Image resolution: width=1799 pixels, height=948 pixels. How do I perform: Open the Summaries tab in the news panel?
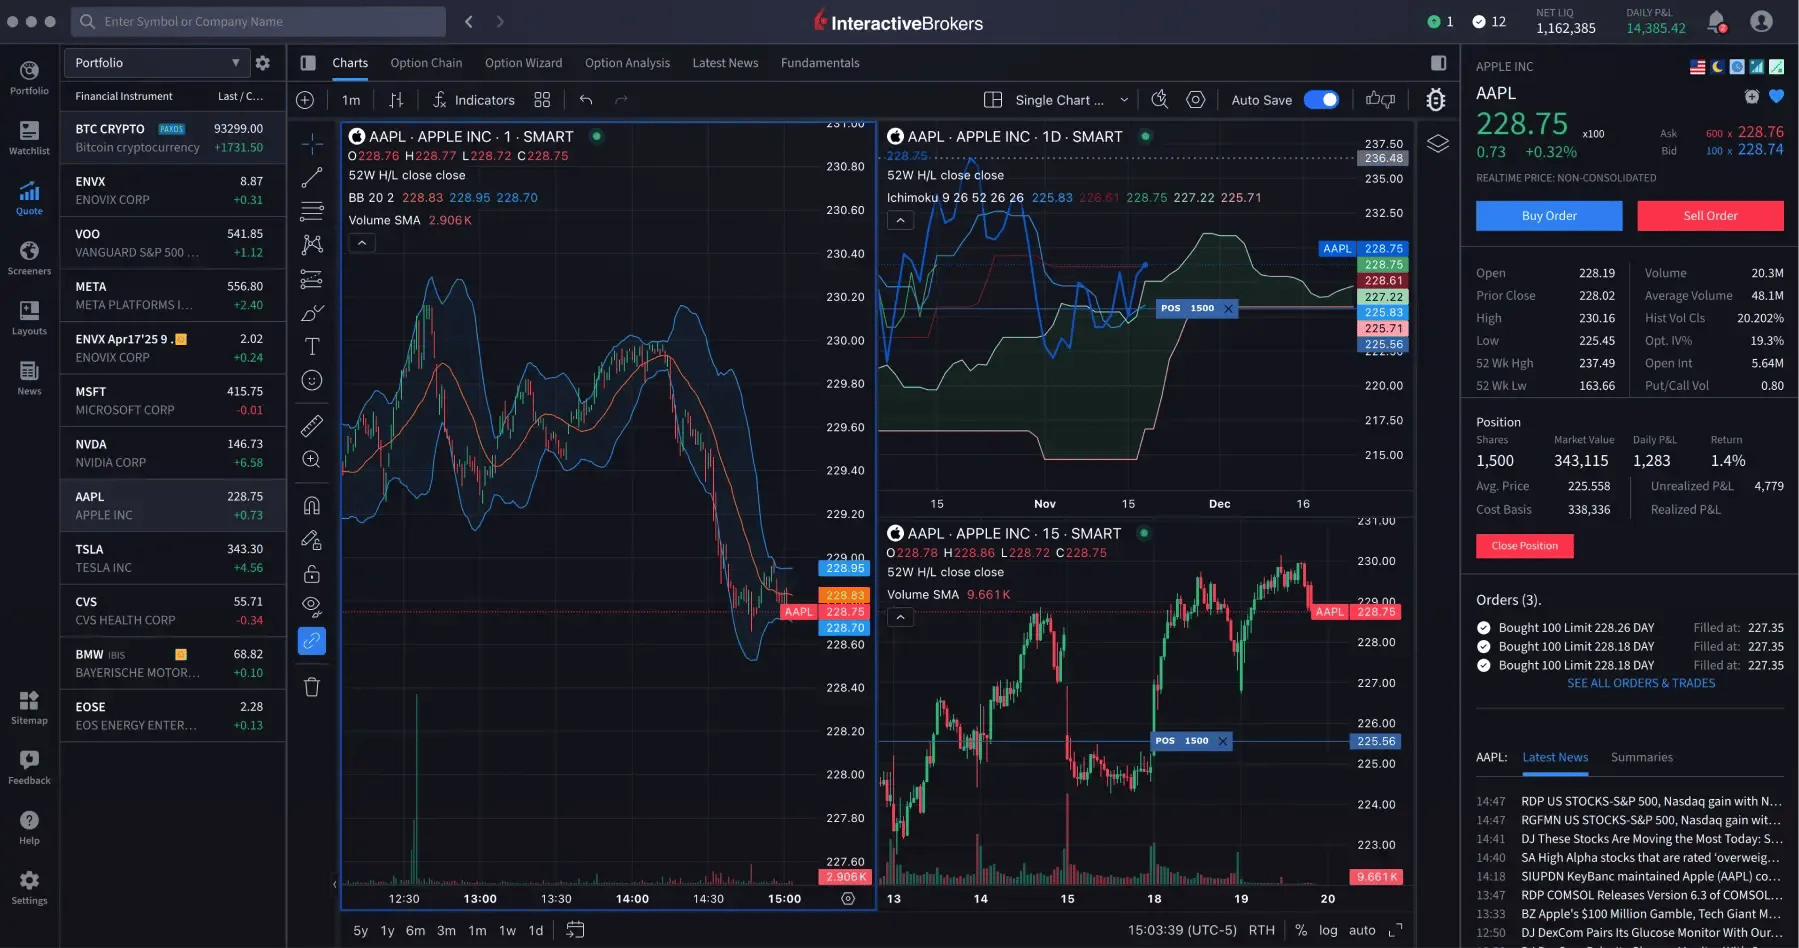1641,757
